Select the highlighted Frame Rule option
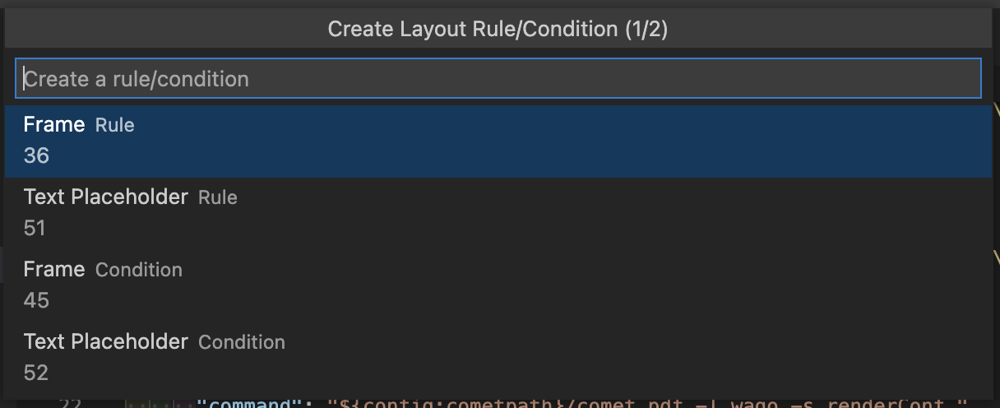This screenshot has width=1000, height=408. coord(498,141)
